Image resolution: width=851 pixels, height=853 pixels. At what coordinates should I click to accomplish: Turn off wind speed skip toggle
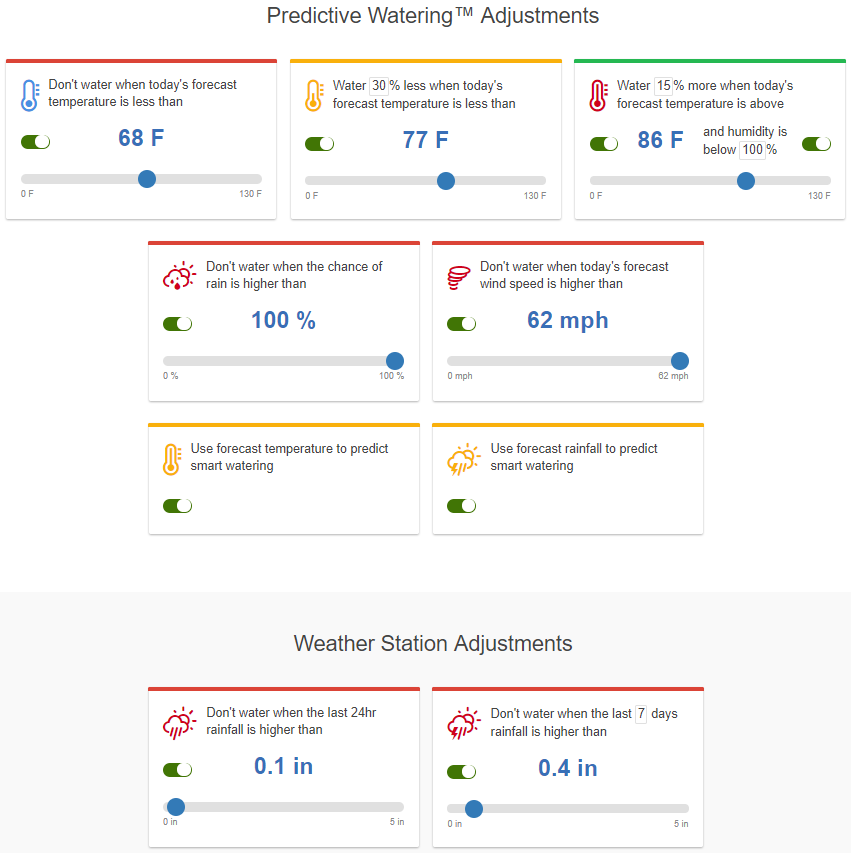[x=461, y=324]
